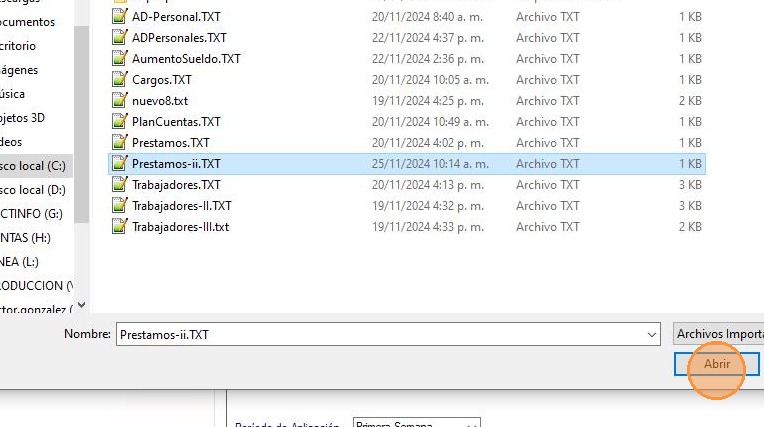Click the PlanCuentas.TXT file icon
The height and width of the screenshot is (427, 764).
point(119,121)
